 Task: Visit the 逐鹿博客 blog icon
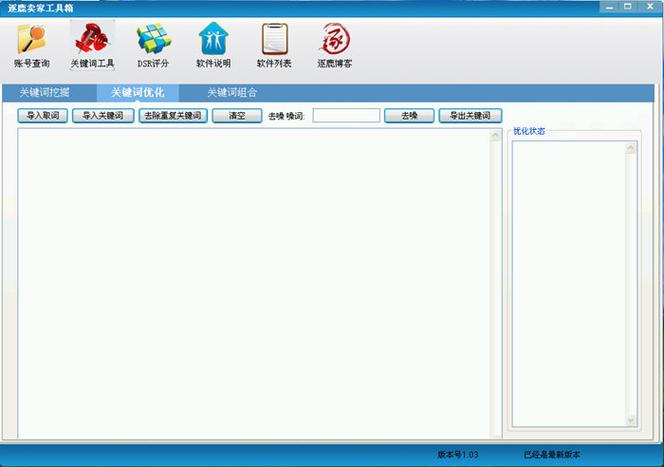click(x=334, y=45)
